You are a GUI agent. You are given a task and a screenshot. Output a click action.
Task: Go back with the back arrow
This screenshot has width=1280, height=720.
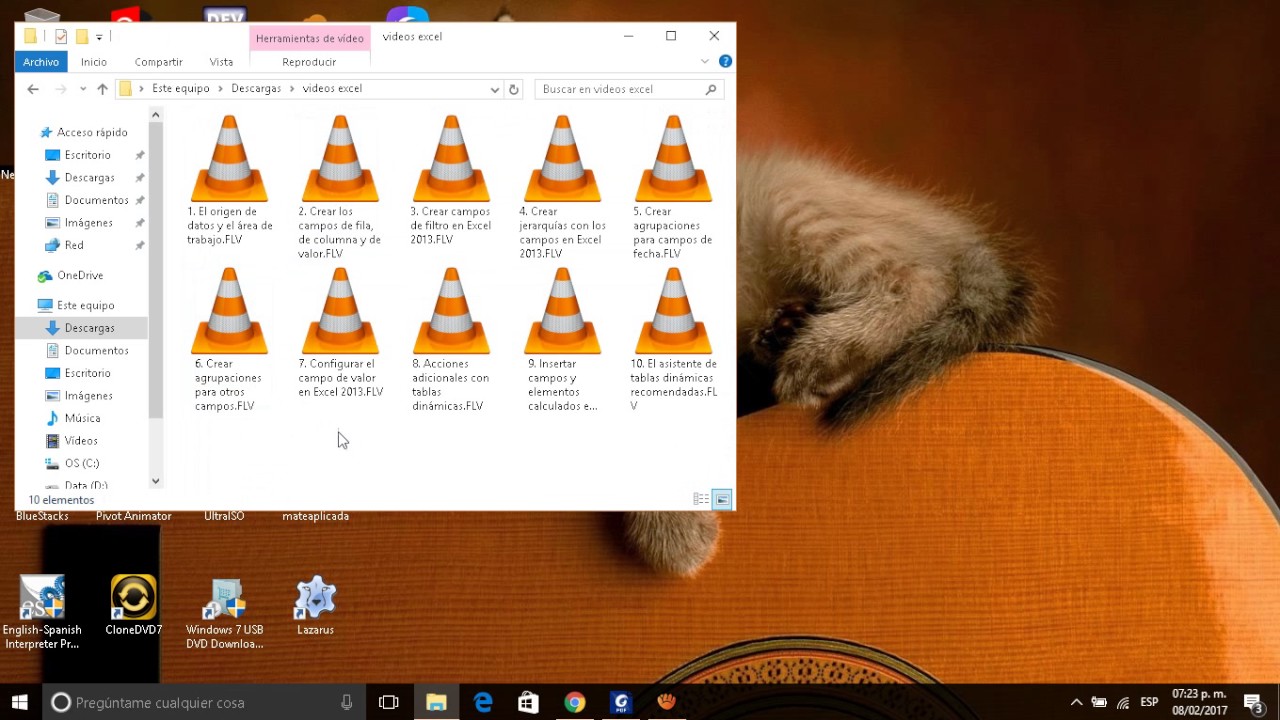point(33,89)
